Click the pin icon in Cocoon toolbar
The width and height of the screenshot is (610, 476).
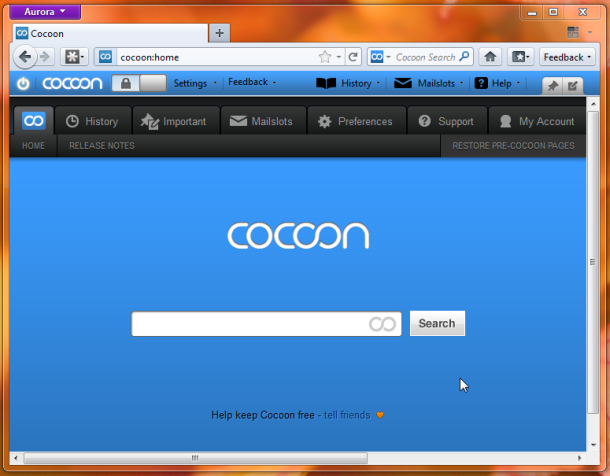point(552,86)
